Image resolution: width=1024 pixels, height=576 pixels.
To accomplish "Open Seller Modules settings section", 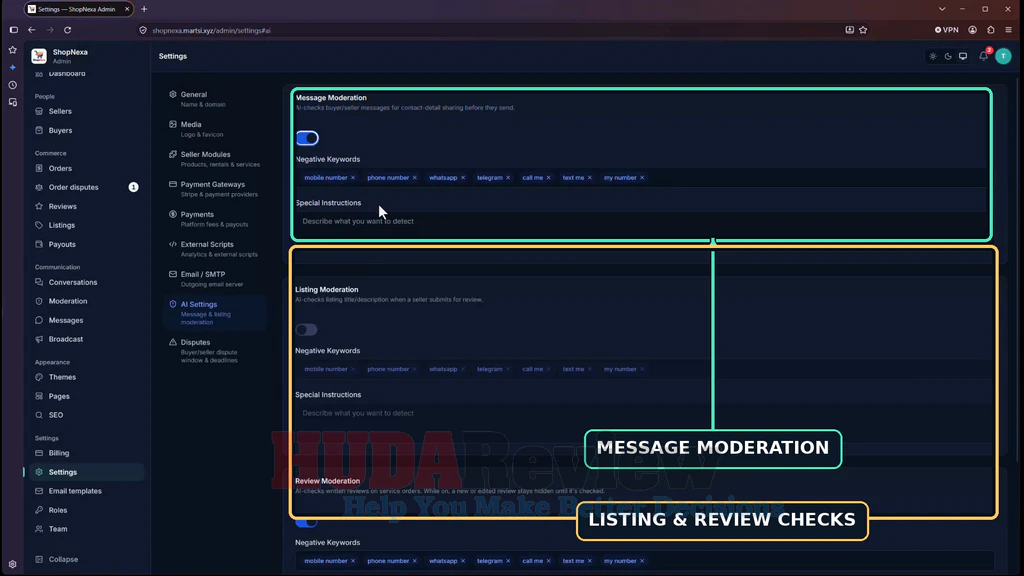I will pyautogui.click(x=216, y=159).
